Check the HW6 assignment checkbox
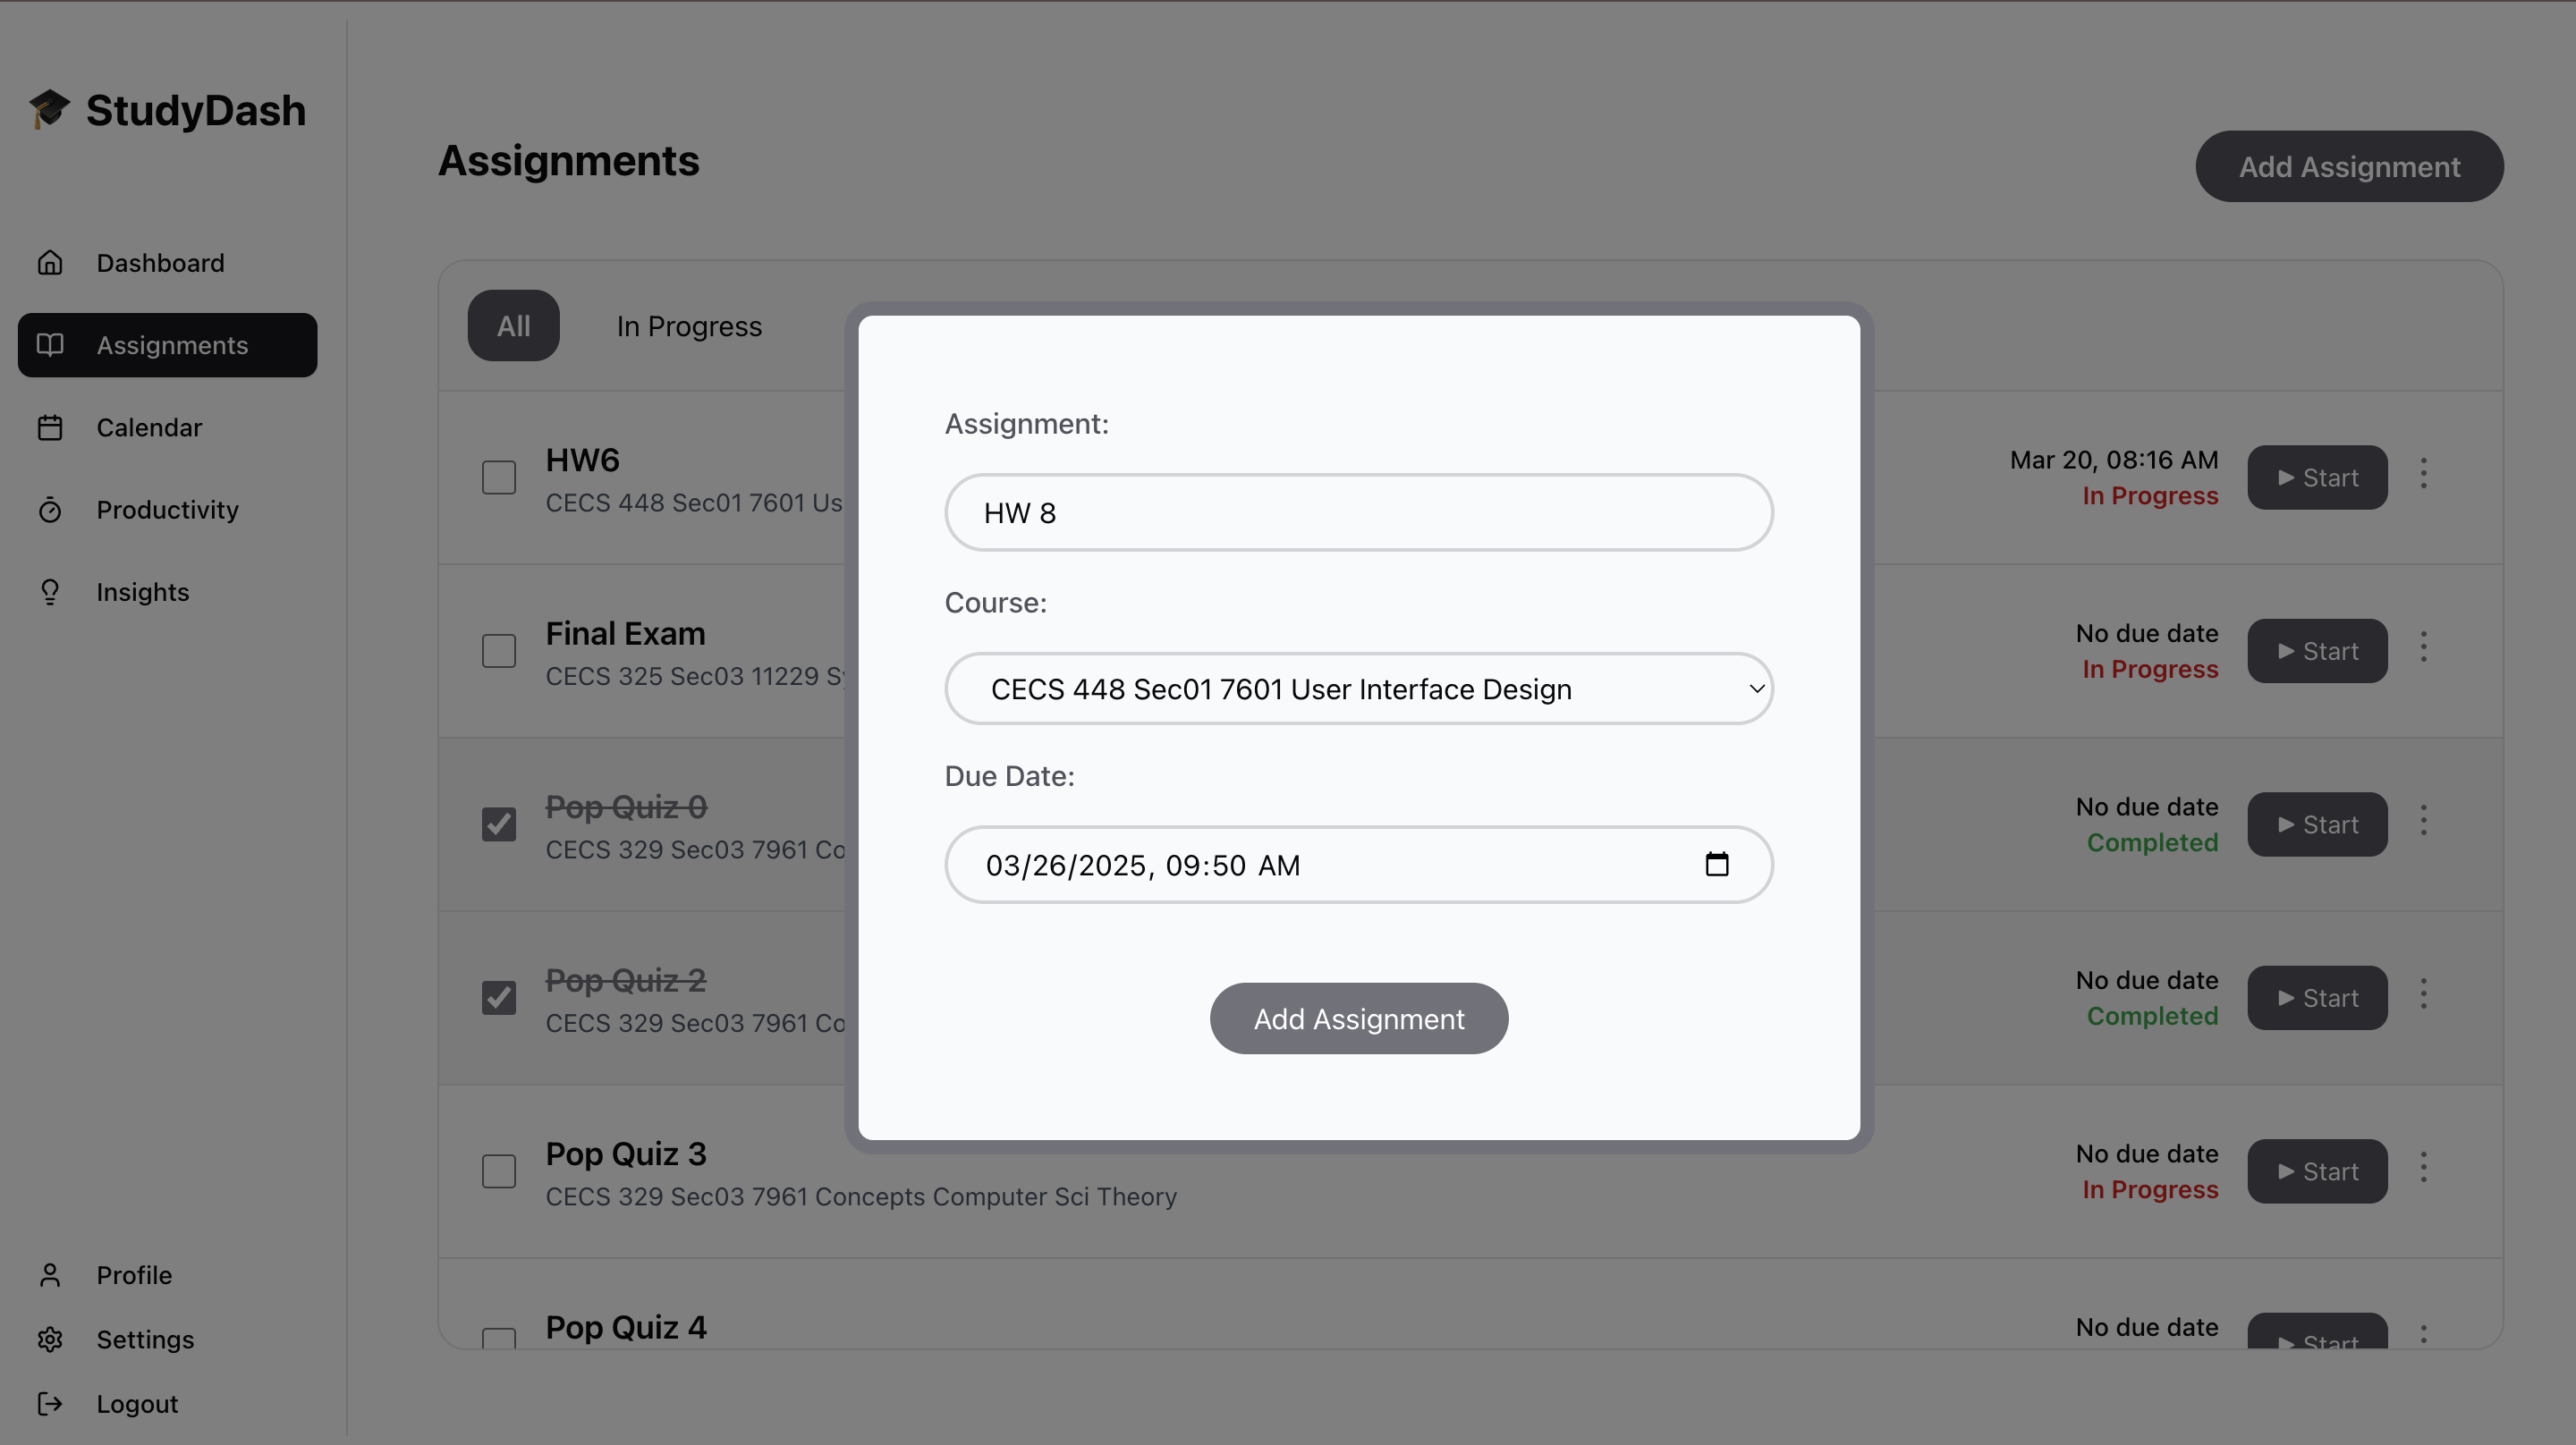The height and width of the screenshot is (1445, 2576). [x=499, y=477]
